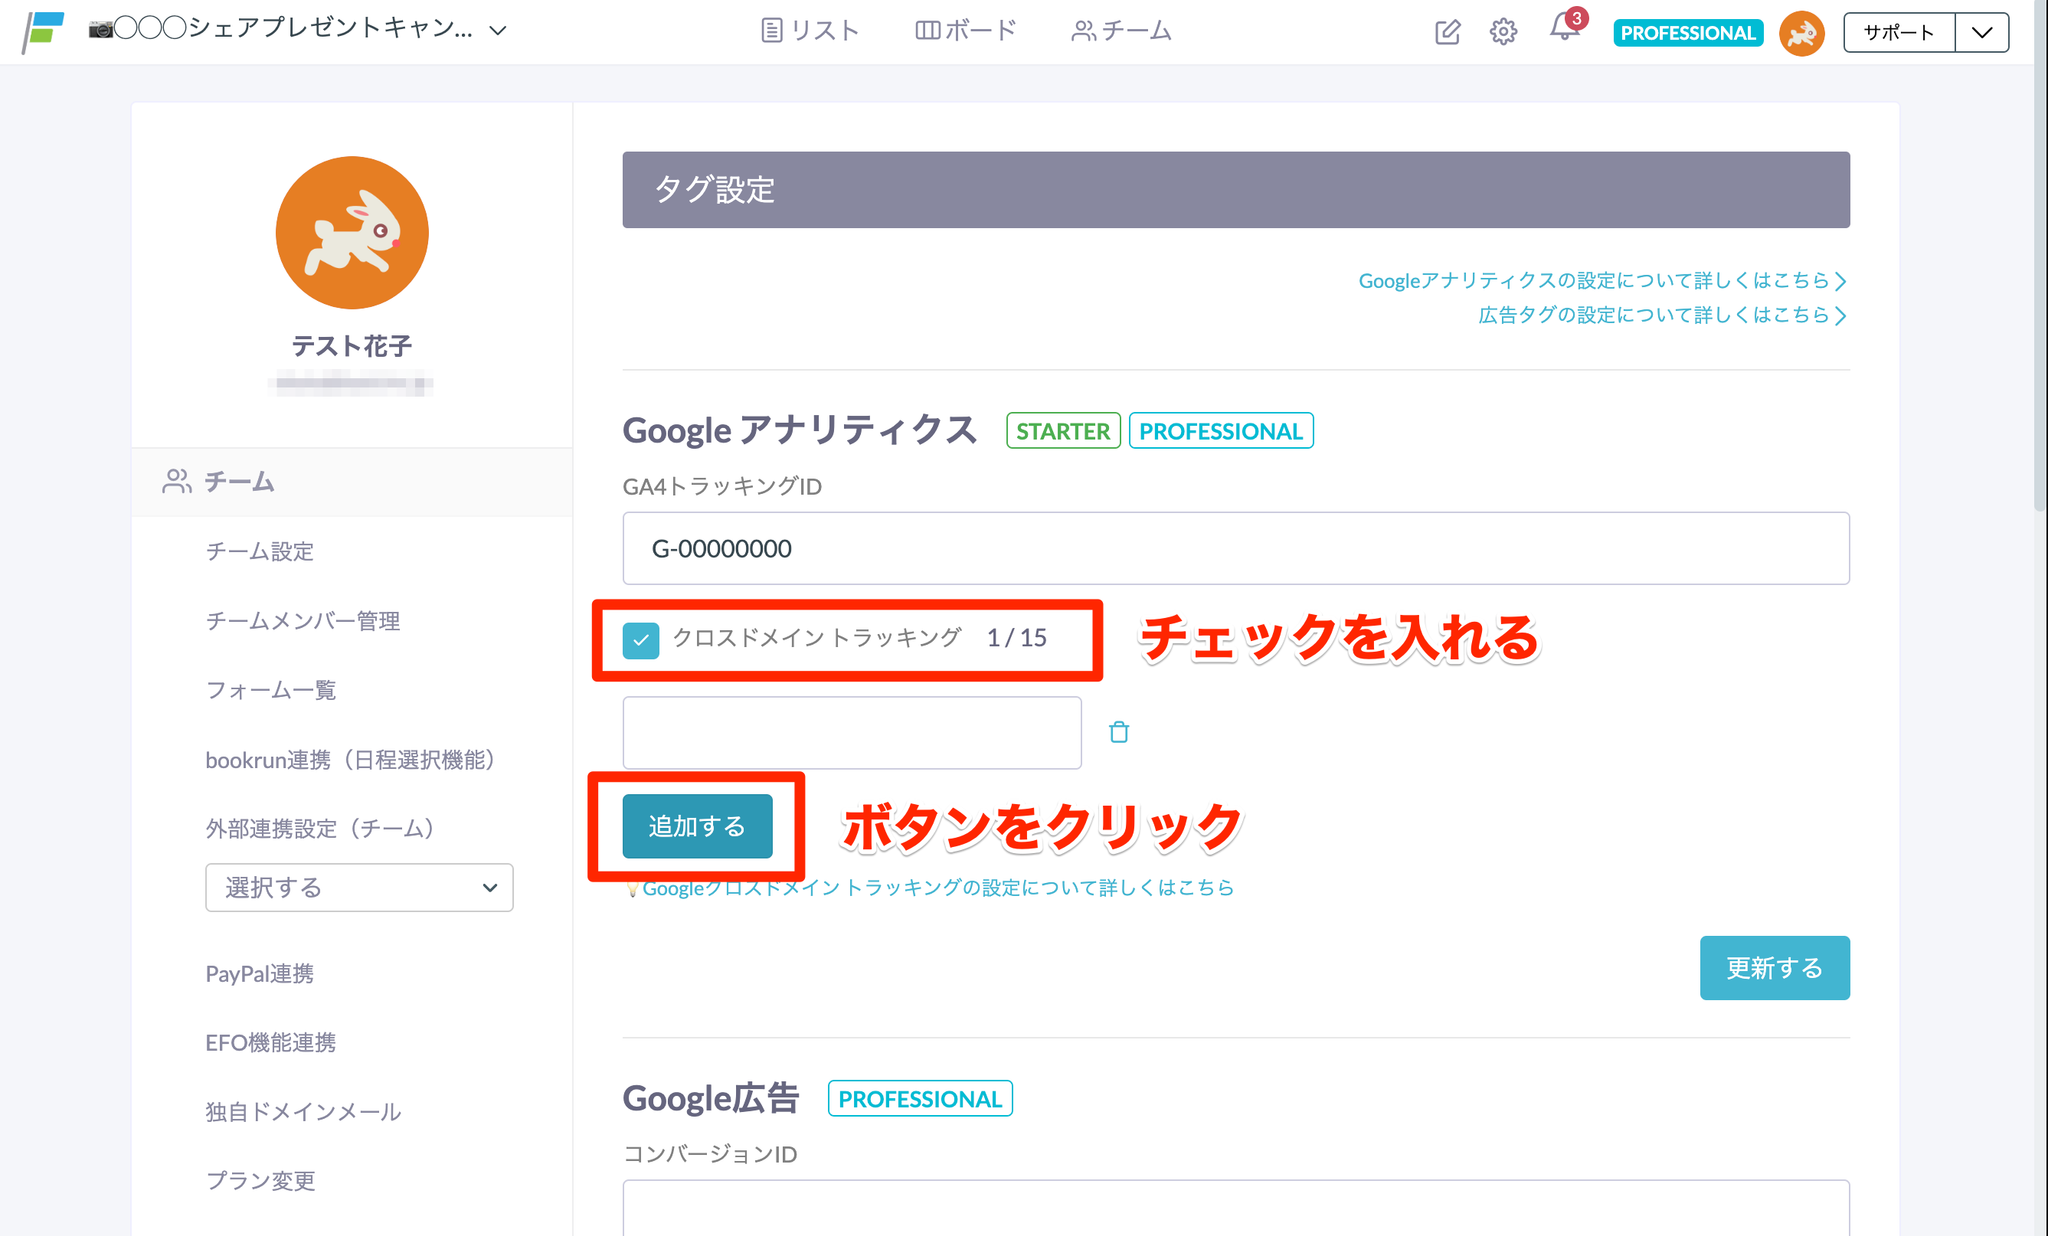Viewport: 2048px width, 1236px height.
Task: Click the formrun logo icon
Action: click(43, 31)
